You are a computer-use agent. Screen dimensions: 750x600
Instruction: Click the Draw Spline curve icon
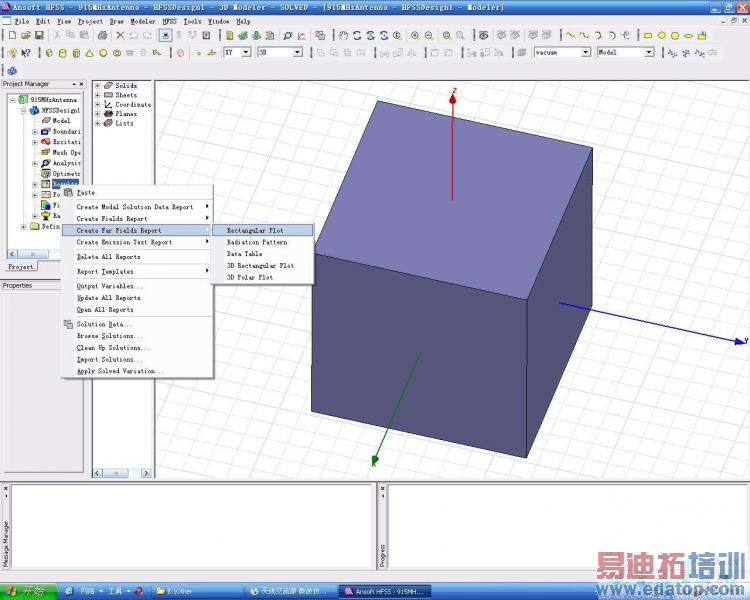pos(584,35)
